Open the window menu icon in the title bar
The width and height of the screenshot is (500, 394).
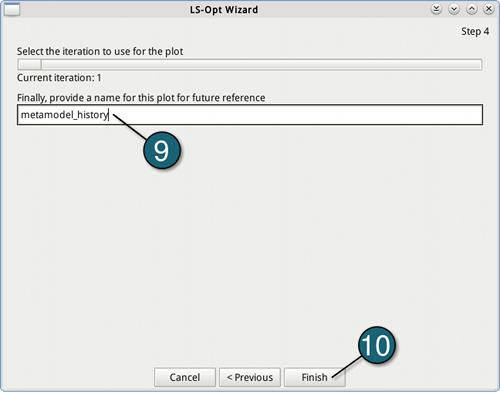pos(12,9)
